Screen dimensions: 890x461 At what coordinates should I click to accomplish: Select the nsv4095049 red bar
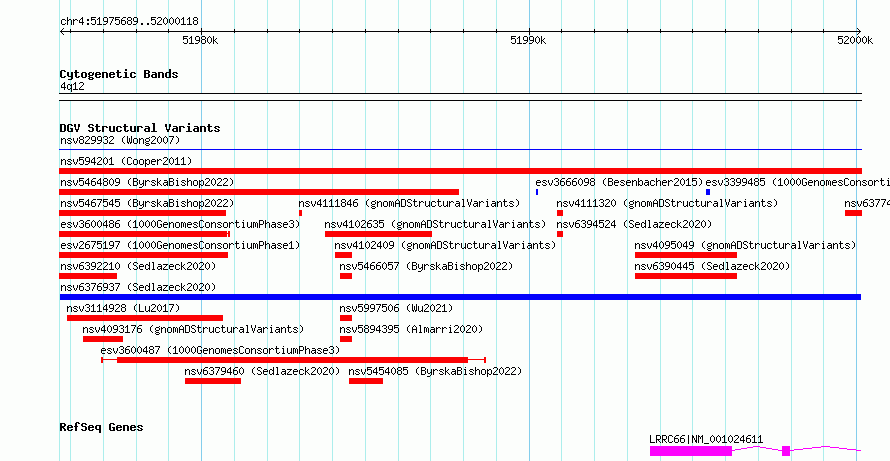pos(686,255)
